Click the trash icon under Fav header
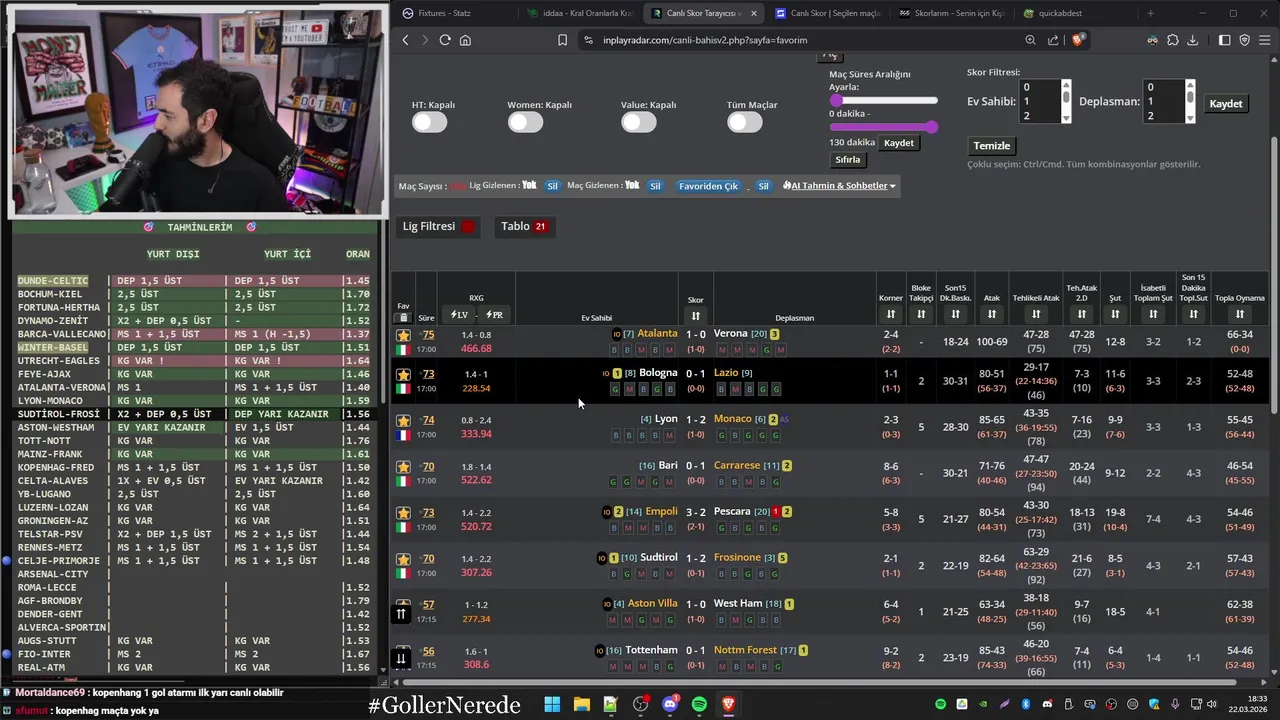Viewport: 1280px width, 720px height. click(x=404, y=317)
